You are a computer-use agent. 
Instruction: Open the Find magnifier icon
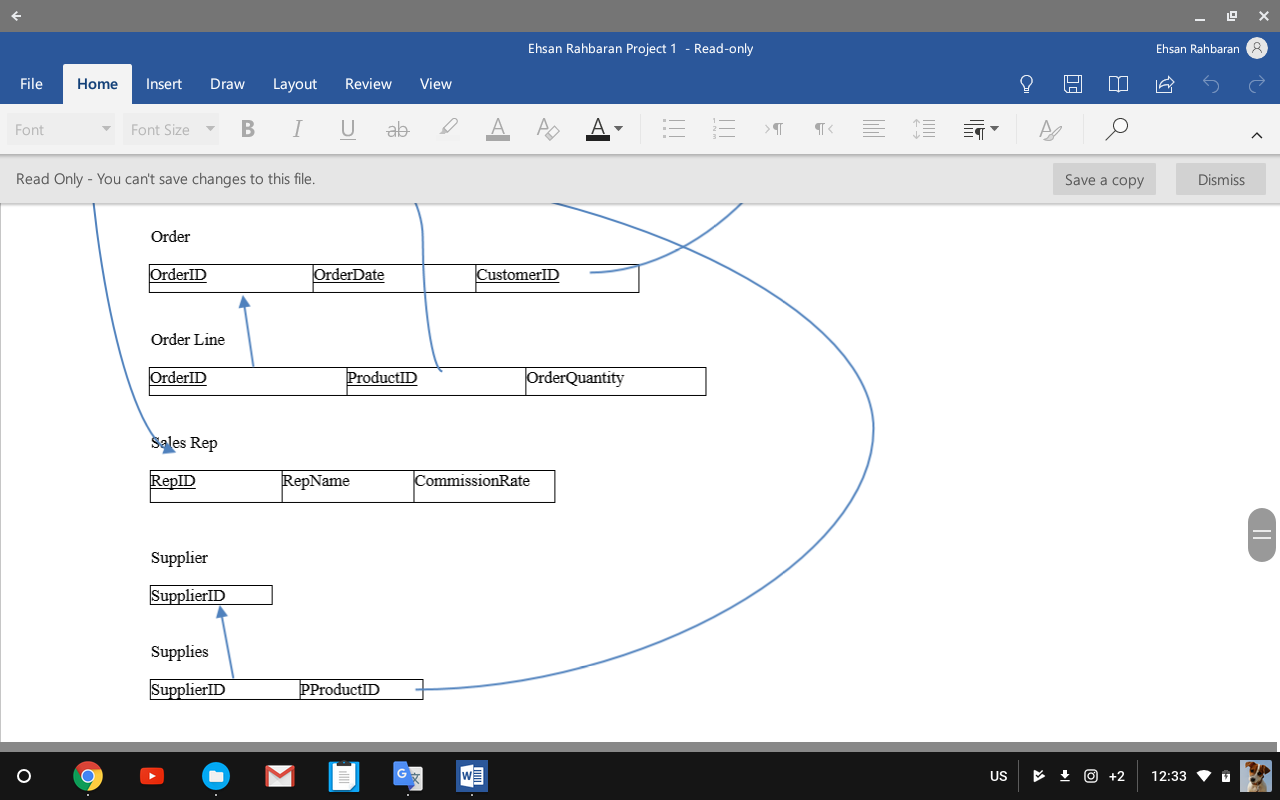click(x=1117, y=129)
